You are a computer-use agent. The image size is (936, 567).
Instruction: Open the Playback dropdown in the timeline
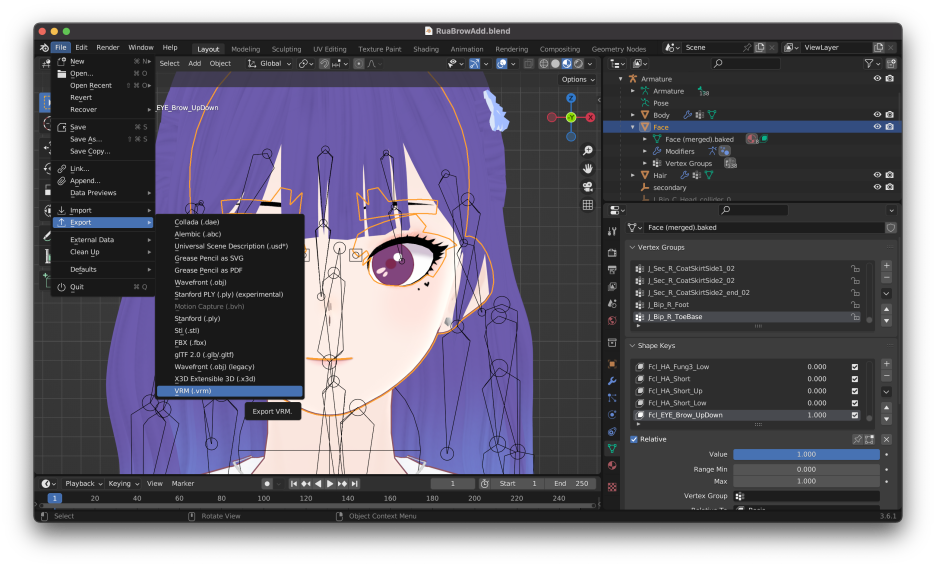[84, 483]
